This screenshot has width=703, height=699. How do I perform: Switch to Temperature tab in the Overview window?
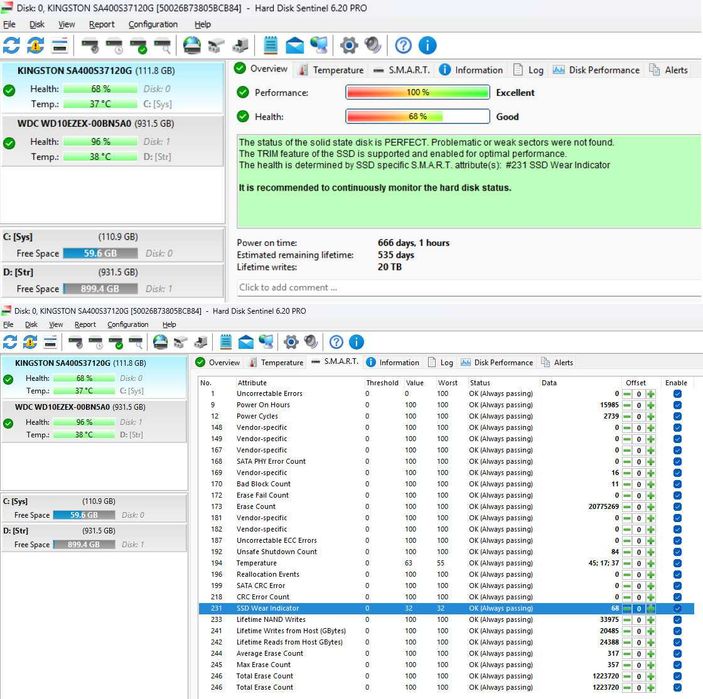pos(332,70)
